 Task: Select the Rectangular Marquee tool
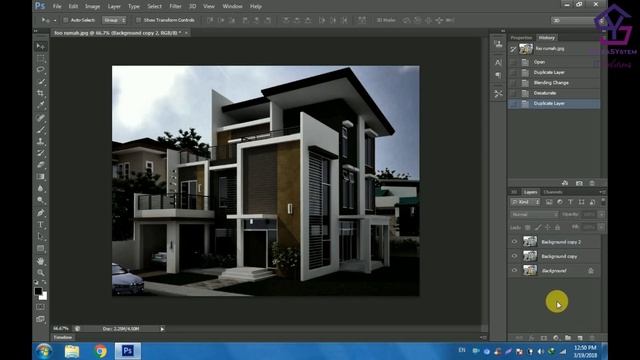click(40, 58)
